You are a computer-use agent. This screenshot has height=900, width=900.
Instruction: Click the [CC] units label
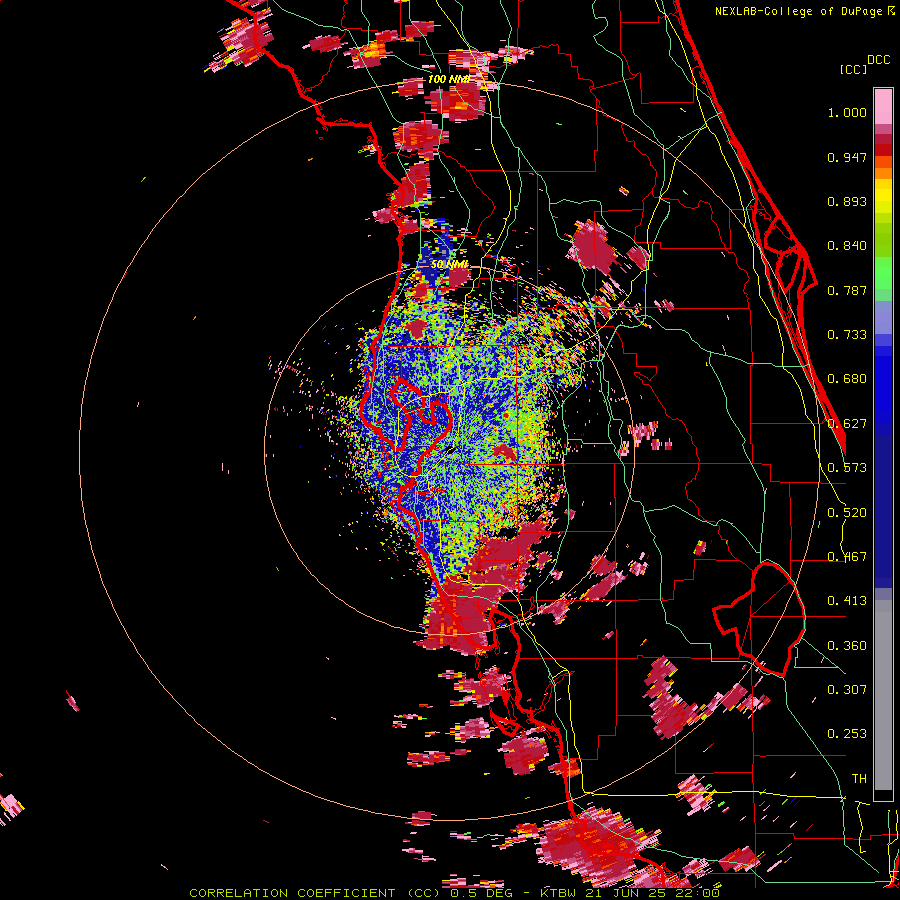point(853,69)
